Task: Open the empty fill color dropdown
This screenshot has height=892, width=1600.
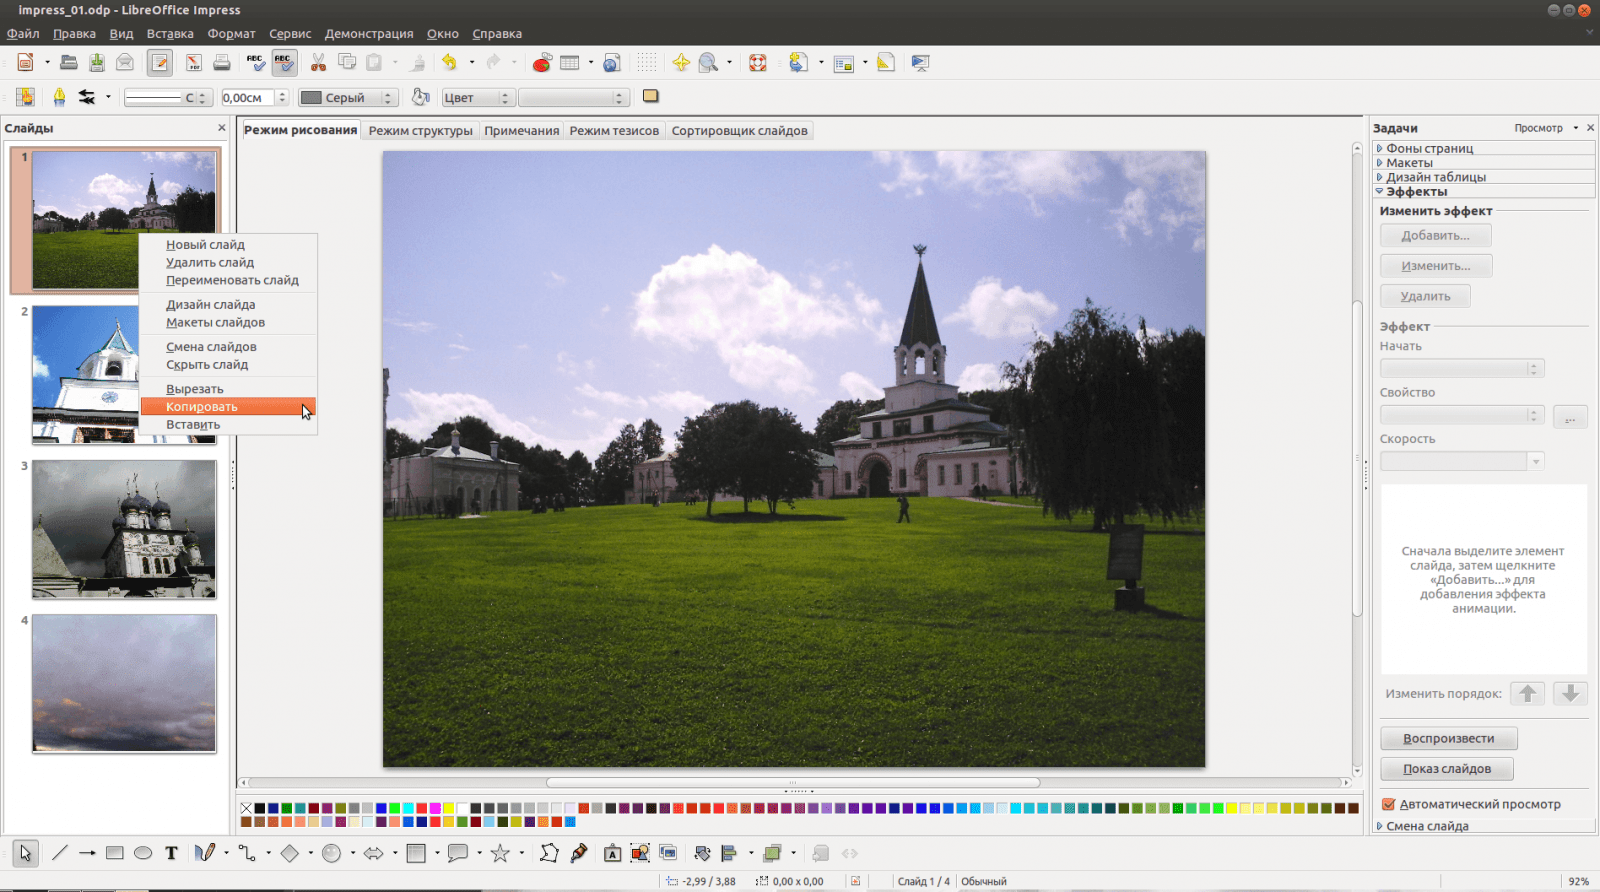Action: pos(573,97)
